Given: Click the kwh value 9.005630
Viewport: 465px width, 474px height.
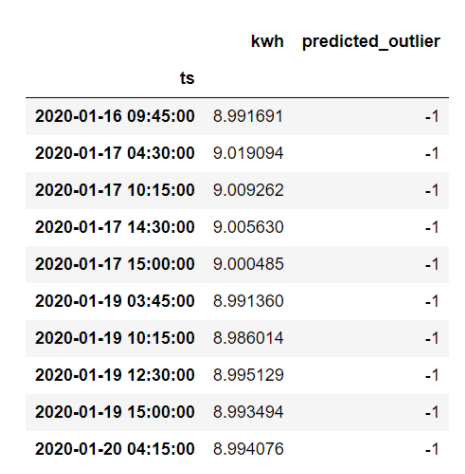Looking at the screenshot, I should (248, 227).
